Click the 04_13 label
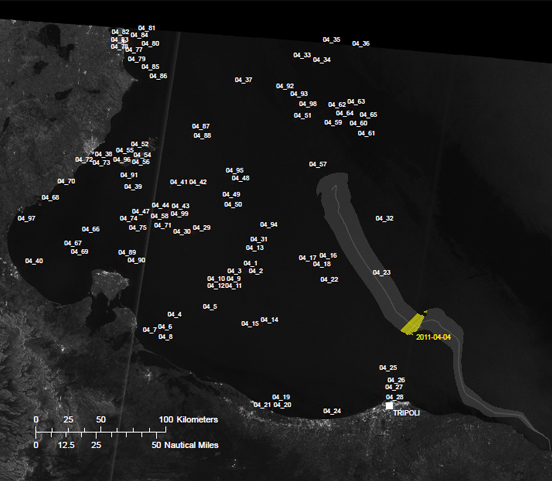The image size is (552, 481). click(x=255, y=248)
